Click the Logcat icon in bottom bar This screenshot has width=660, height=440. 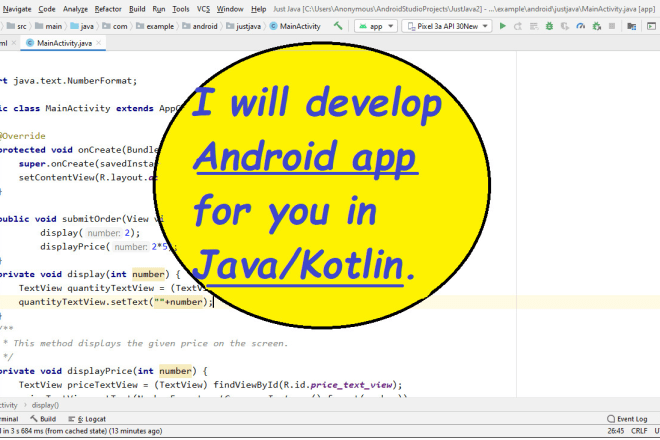pyautogui.click(x=72, y=419)
